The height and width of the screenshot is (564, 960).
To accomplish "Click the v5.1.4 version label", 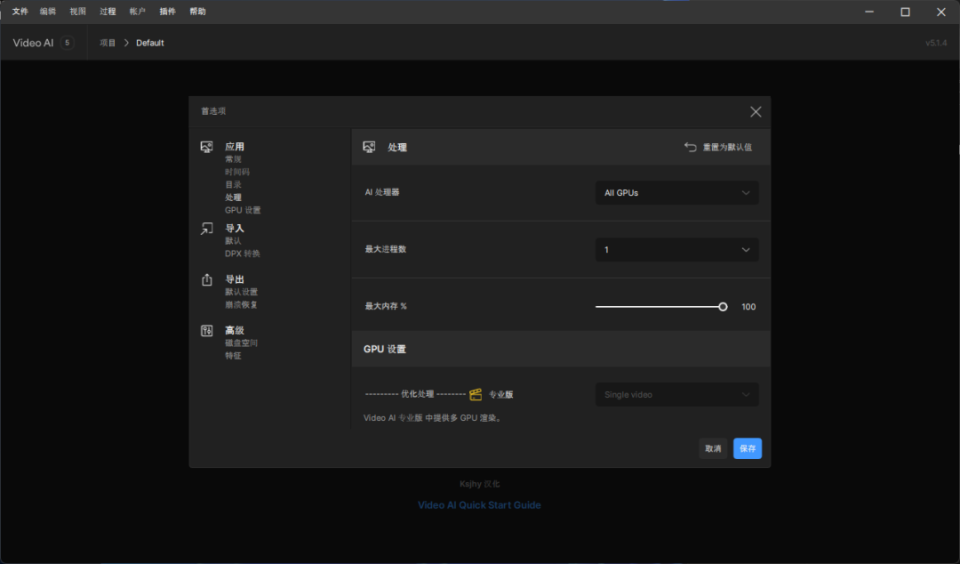I will tap(936, 43).
